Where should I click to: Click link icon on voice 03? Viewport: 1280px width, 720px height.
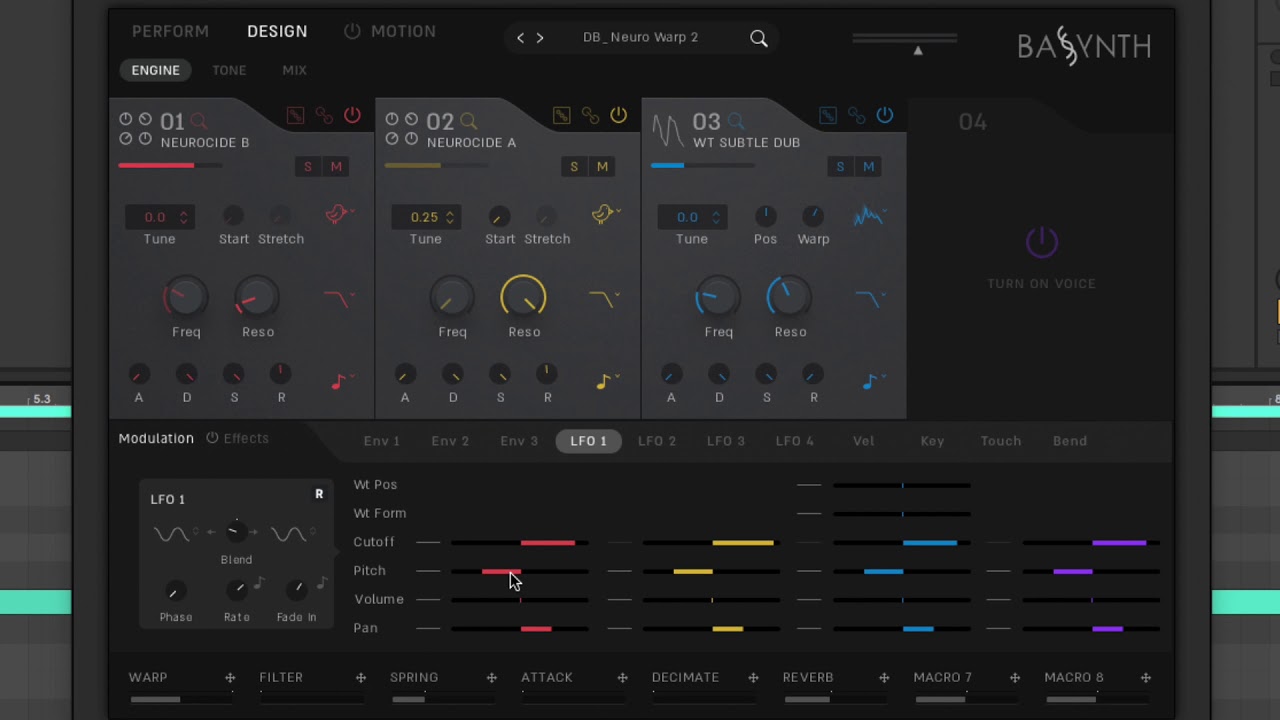click(x=856, y=116)
